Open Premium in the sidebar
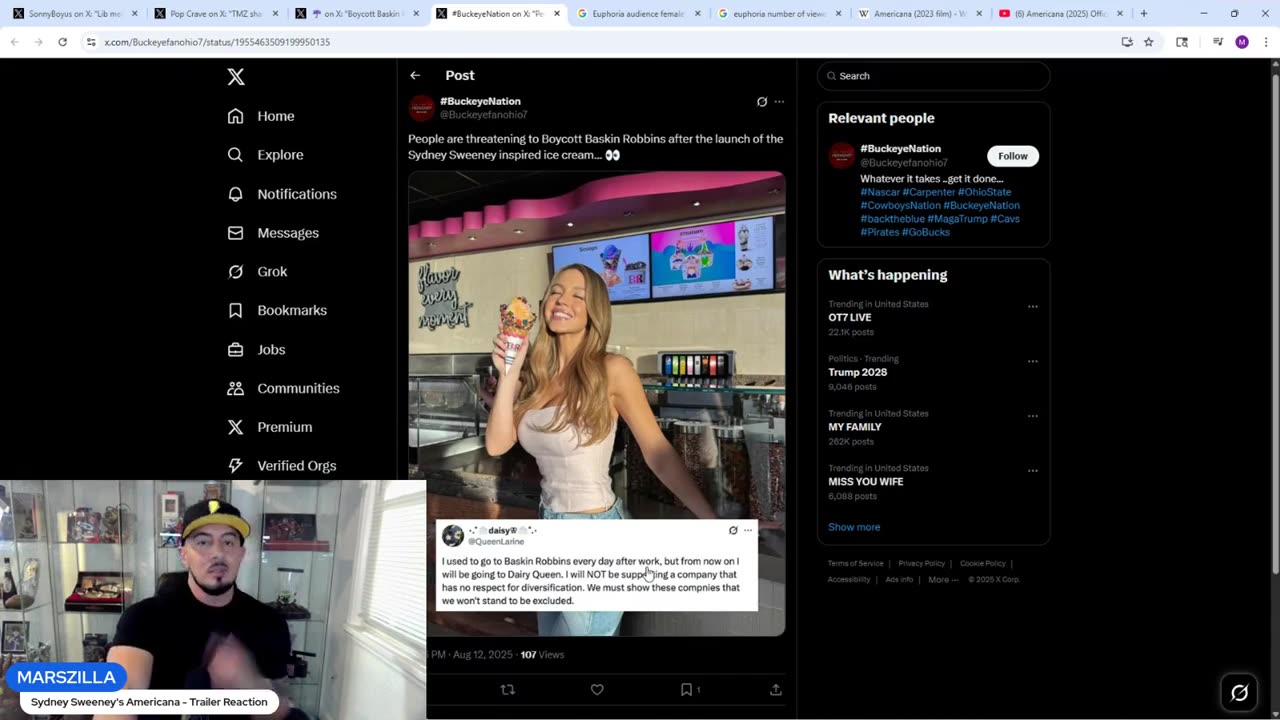 pos(270,427)
